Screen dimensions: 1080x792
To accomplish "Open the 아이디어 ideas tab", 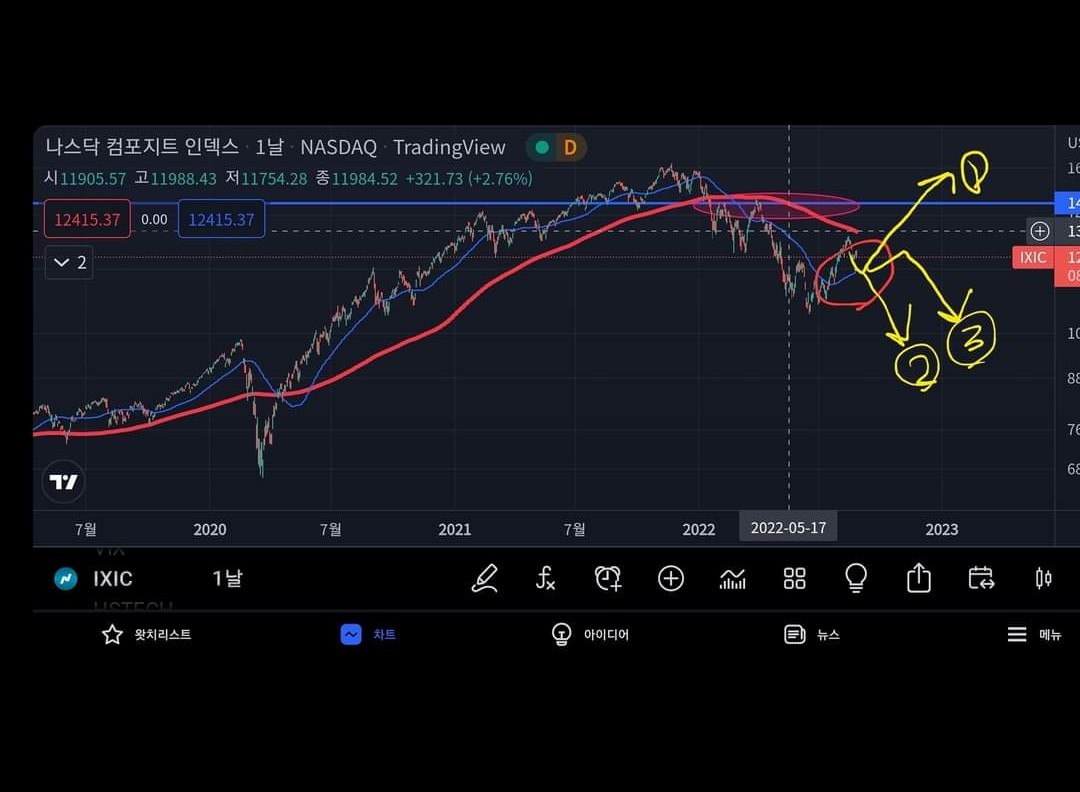I will pos(590,634).
